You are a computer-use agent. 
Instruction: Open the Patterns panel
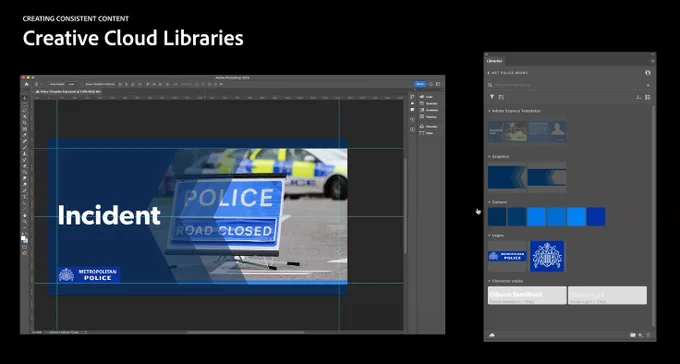point(428,117)
